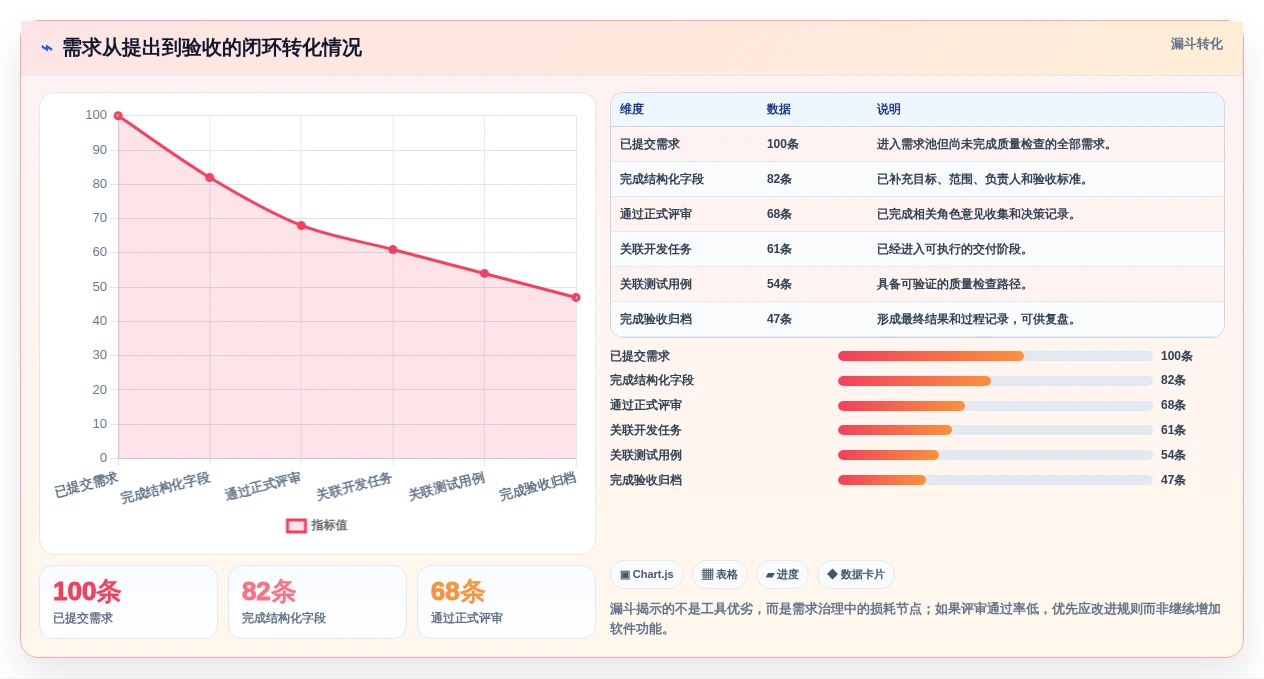Toggle the 指标值 legend swatch
This screenshot has height=679, width=1264.
click(296, 525)
